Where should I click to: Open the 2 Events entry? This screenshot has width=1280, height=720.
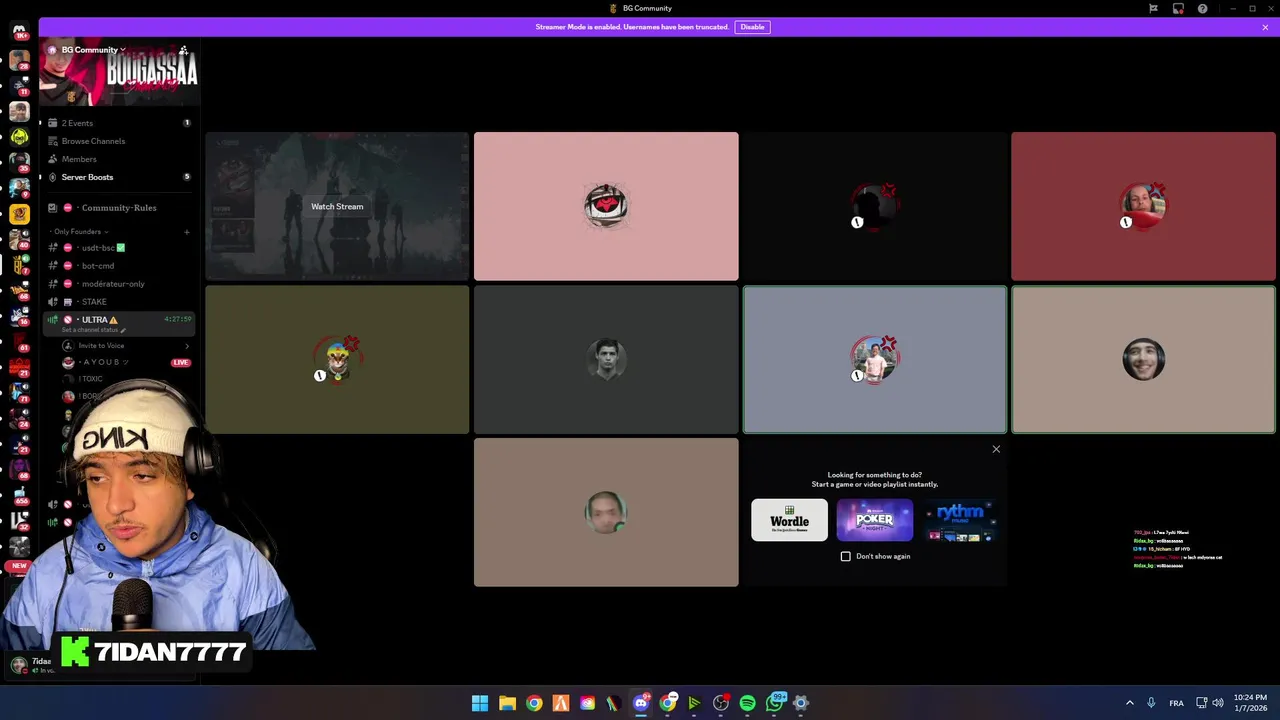click(x=119, y=123)
